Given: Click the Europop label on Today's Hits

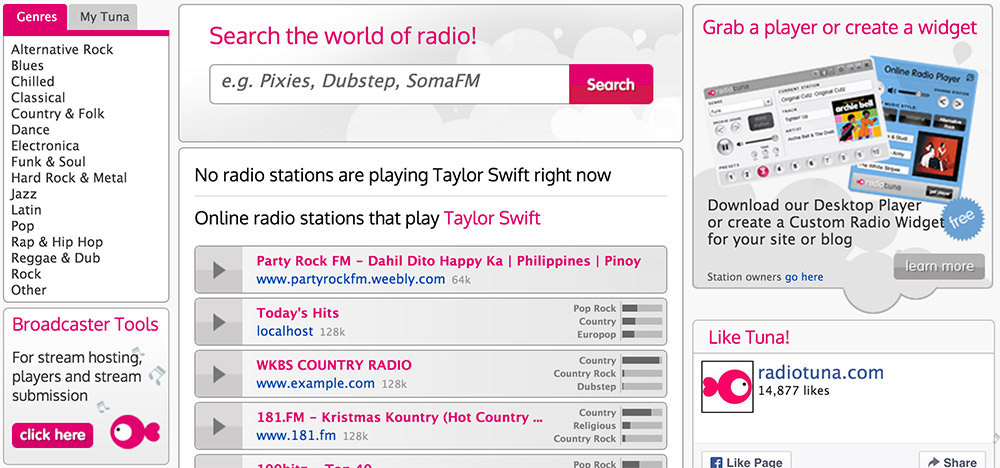Looking at the screenshot, I should pyautogui.click(x=597, y=335).
